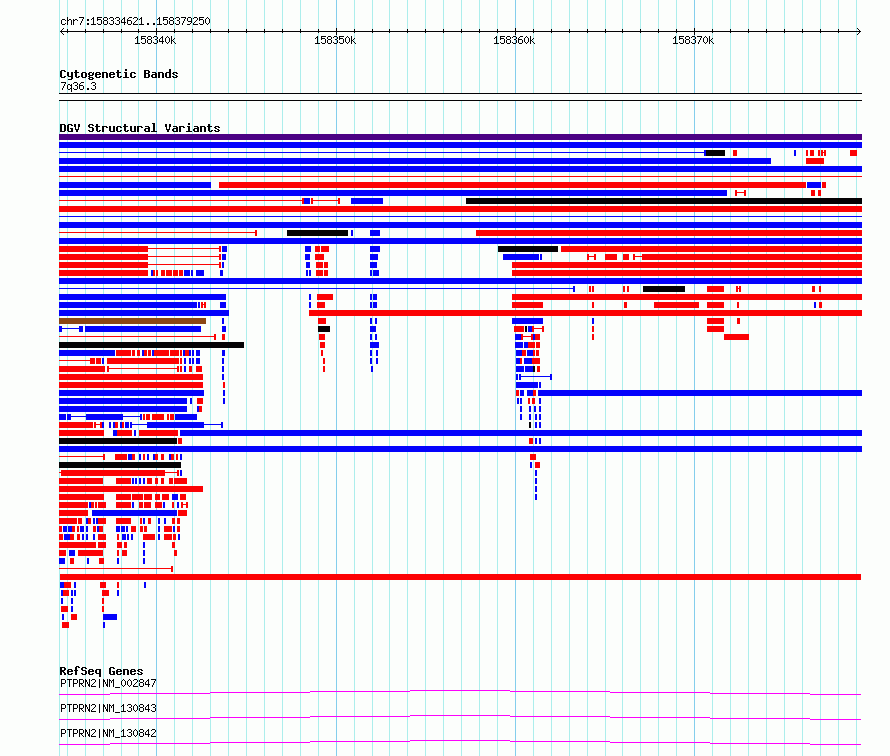Click the 158370k ruler label

coord(692,40)
